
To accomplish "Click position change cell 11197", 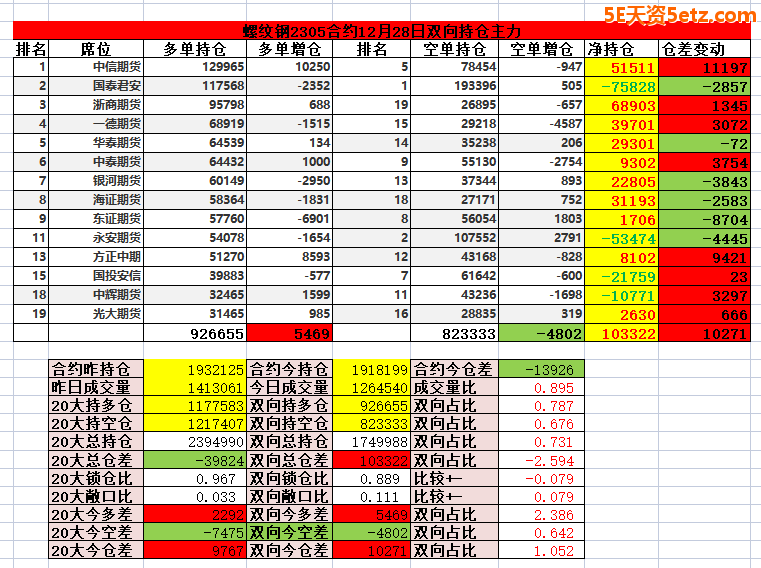I will (x=704, y=67).
